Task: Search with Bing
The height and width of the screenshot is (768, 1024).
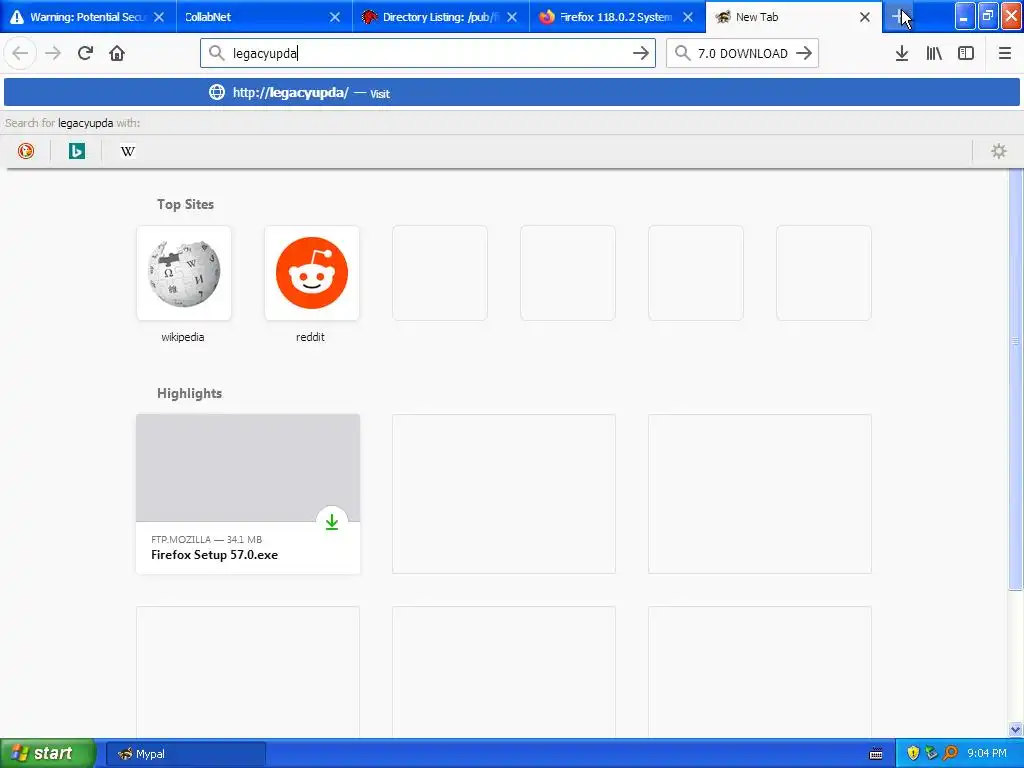Action: click(76, 152)
